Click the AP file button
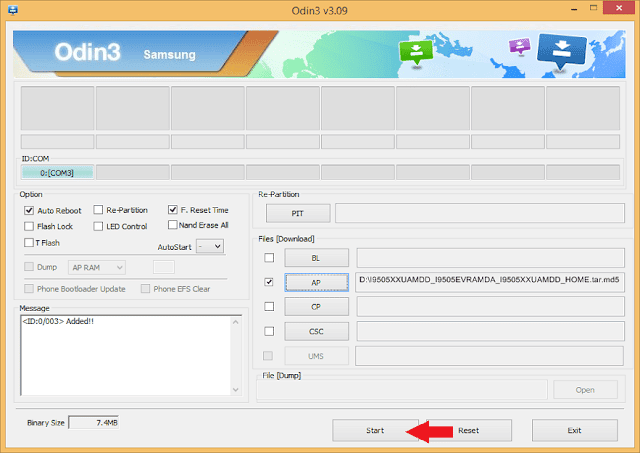This screenshot has width=640, height=453. [316, 282]
